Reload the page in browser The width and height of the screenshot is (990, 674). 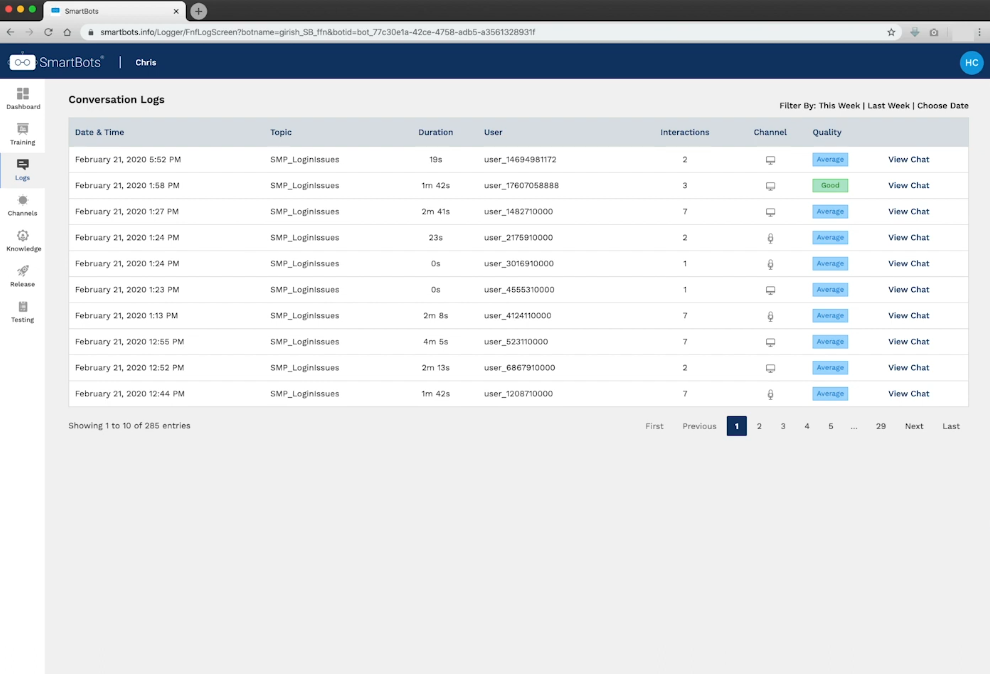pyautogui.click(x=48, y=32)
